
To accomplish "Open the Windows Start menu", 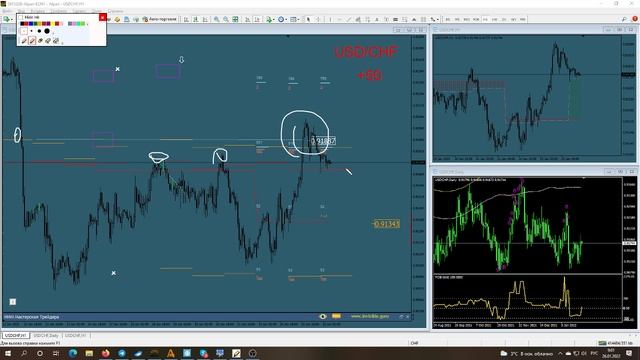I will [7, 353].
